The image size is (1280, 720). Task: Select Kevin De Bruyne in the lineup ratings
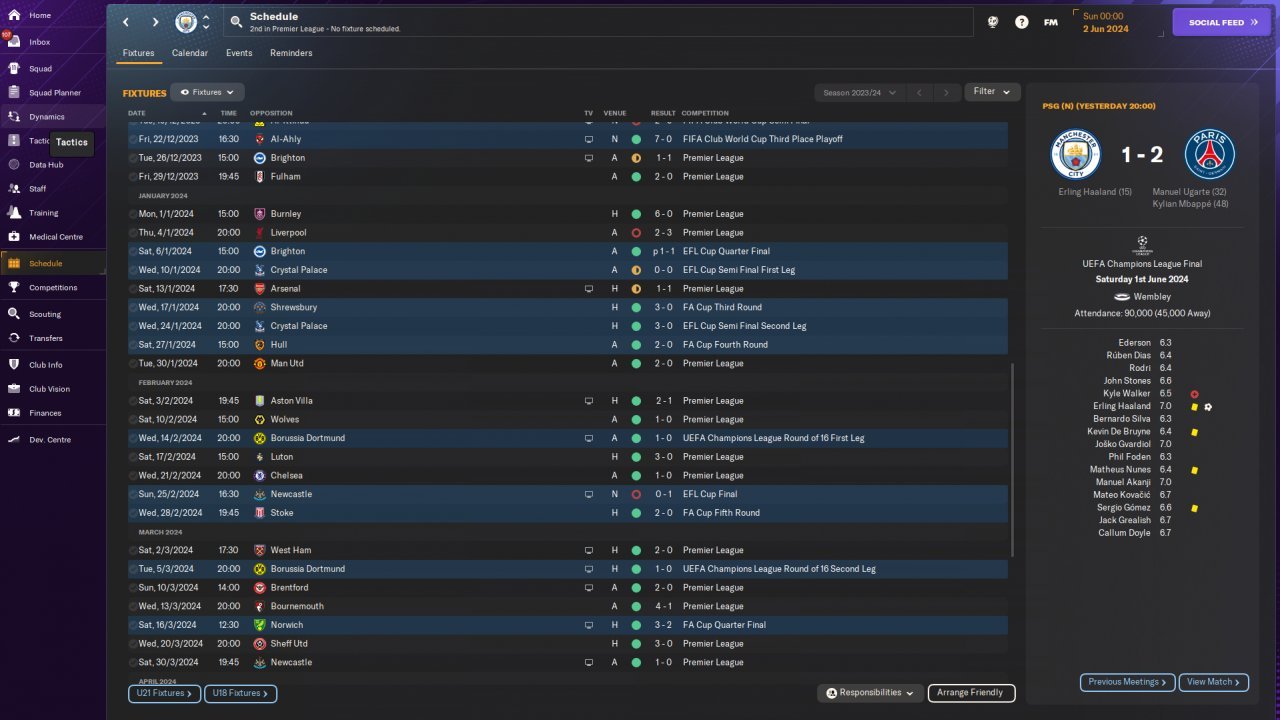coord(1118,432)
